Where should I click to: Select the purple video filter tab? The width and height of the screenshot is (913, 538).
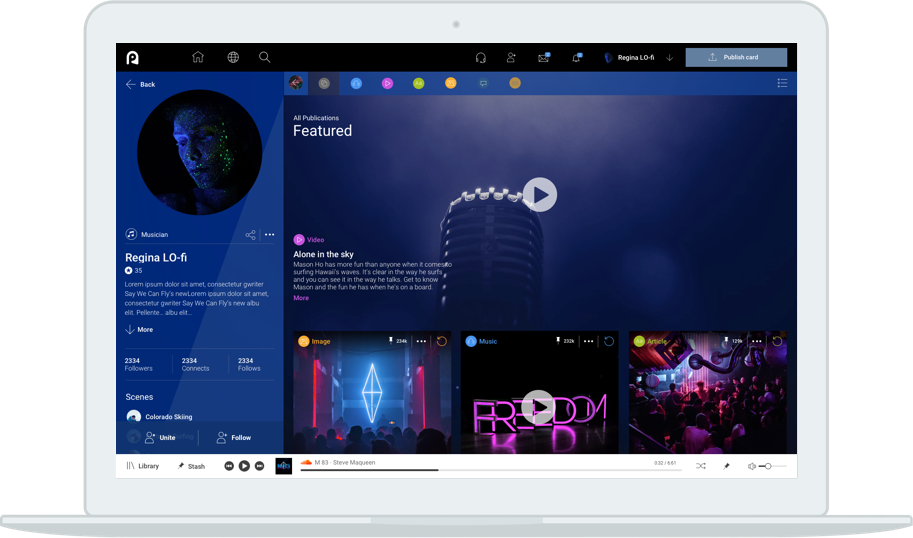point(387,83)
